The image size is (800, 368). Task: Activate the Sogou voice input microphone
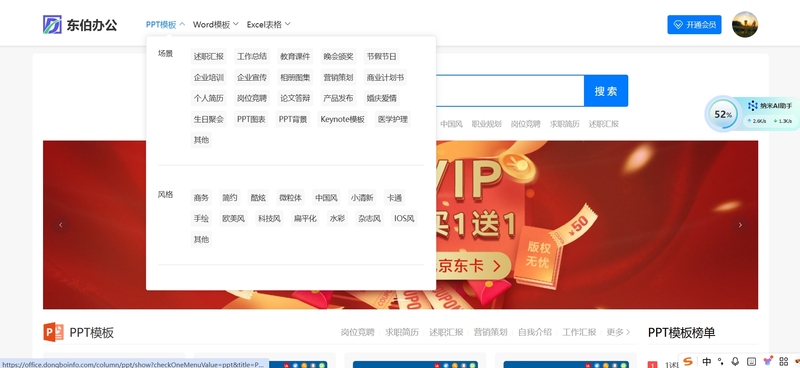(x=735, y=361)
